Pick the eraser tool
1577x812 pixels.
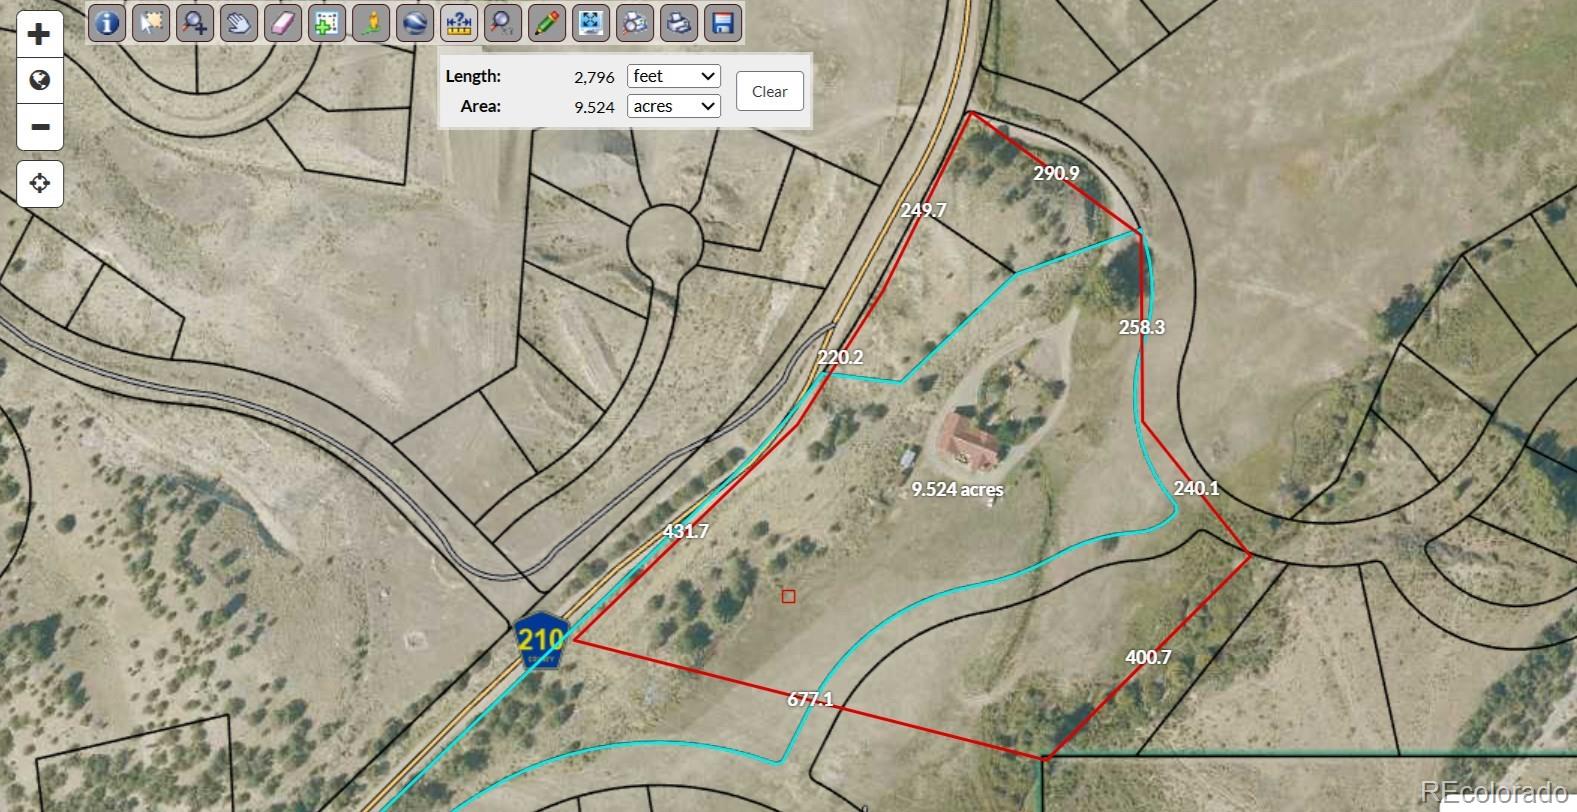pos(283,22)
